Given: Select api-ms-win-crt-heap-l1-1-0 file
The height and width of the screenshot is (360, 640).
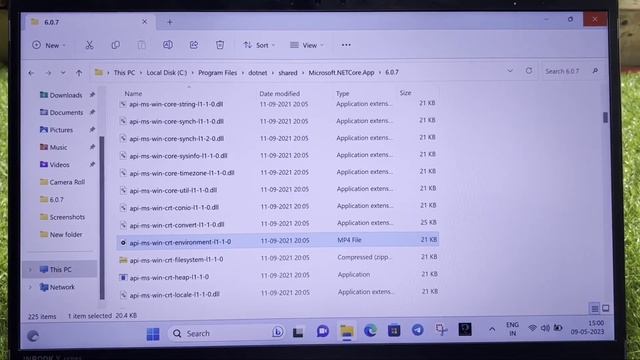Looking at the screenshot, I should click(278, 277).
